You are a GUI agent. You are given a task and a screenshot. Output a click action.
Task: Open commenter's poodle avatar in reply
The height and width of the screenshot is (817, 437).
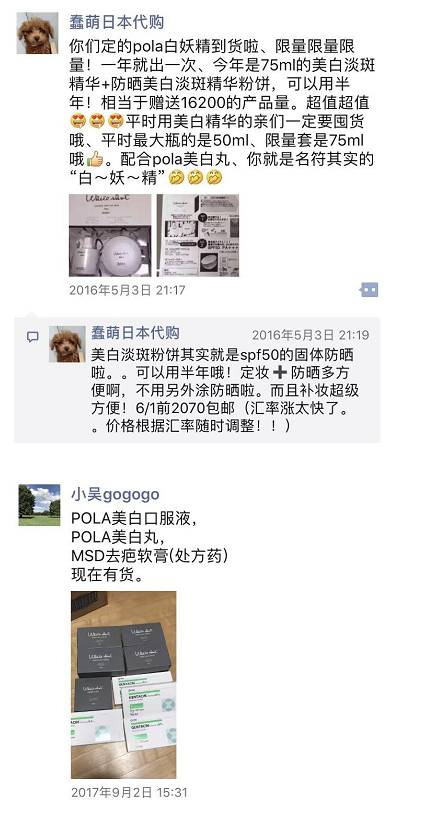pos(67,344)
